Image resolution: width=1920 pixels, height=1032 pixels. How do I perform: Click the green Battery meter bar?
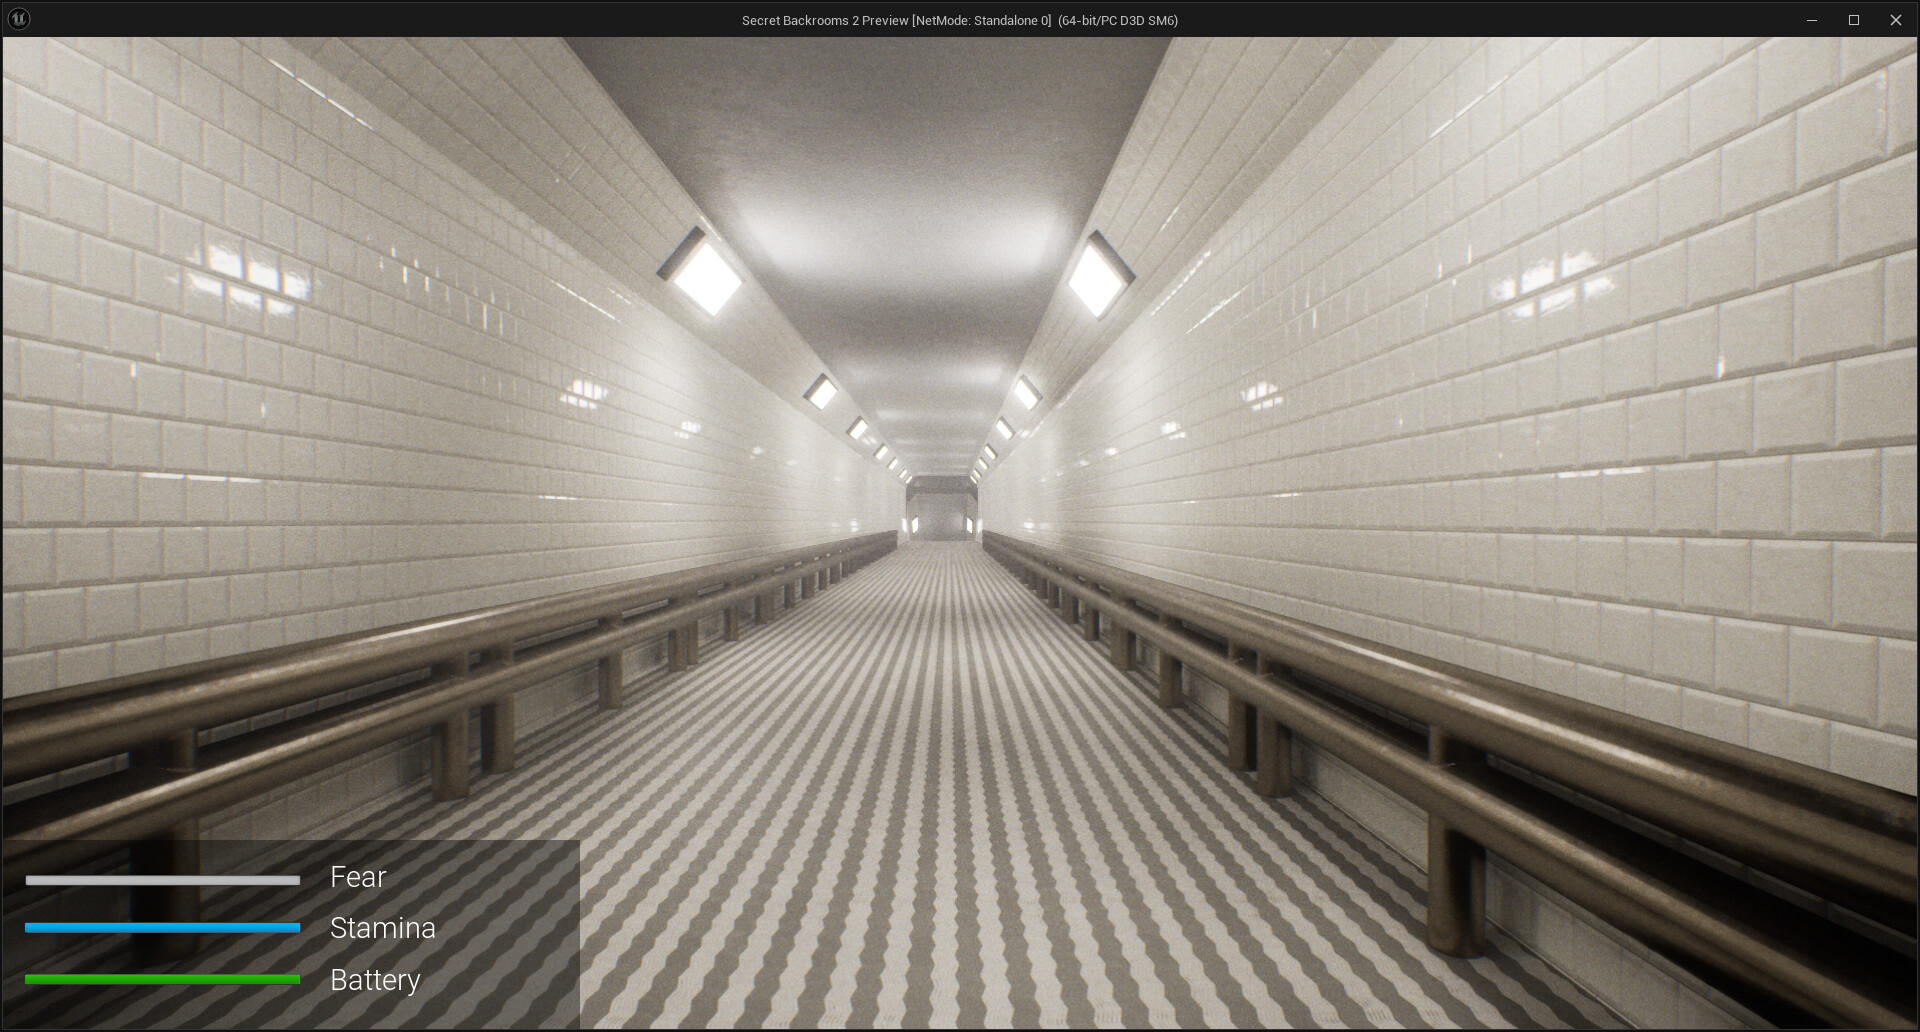pos(162,979)
